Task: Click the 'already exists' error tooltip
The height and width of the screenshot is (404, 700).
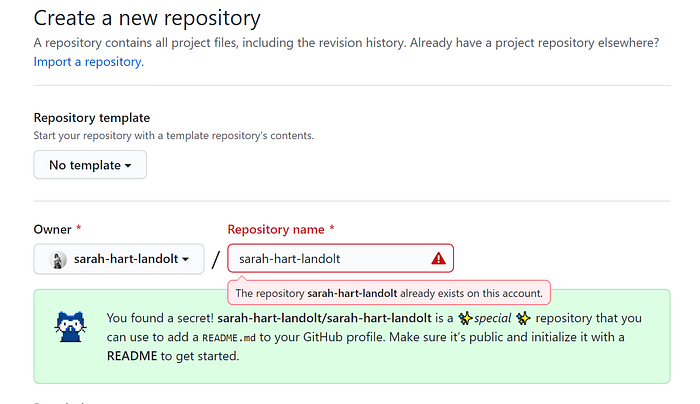Action: 389,293
